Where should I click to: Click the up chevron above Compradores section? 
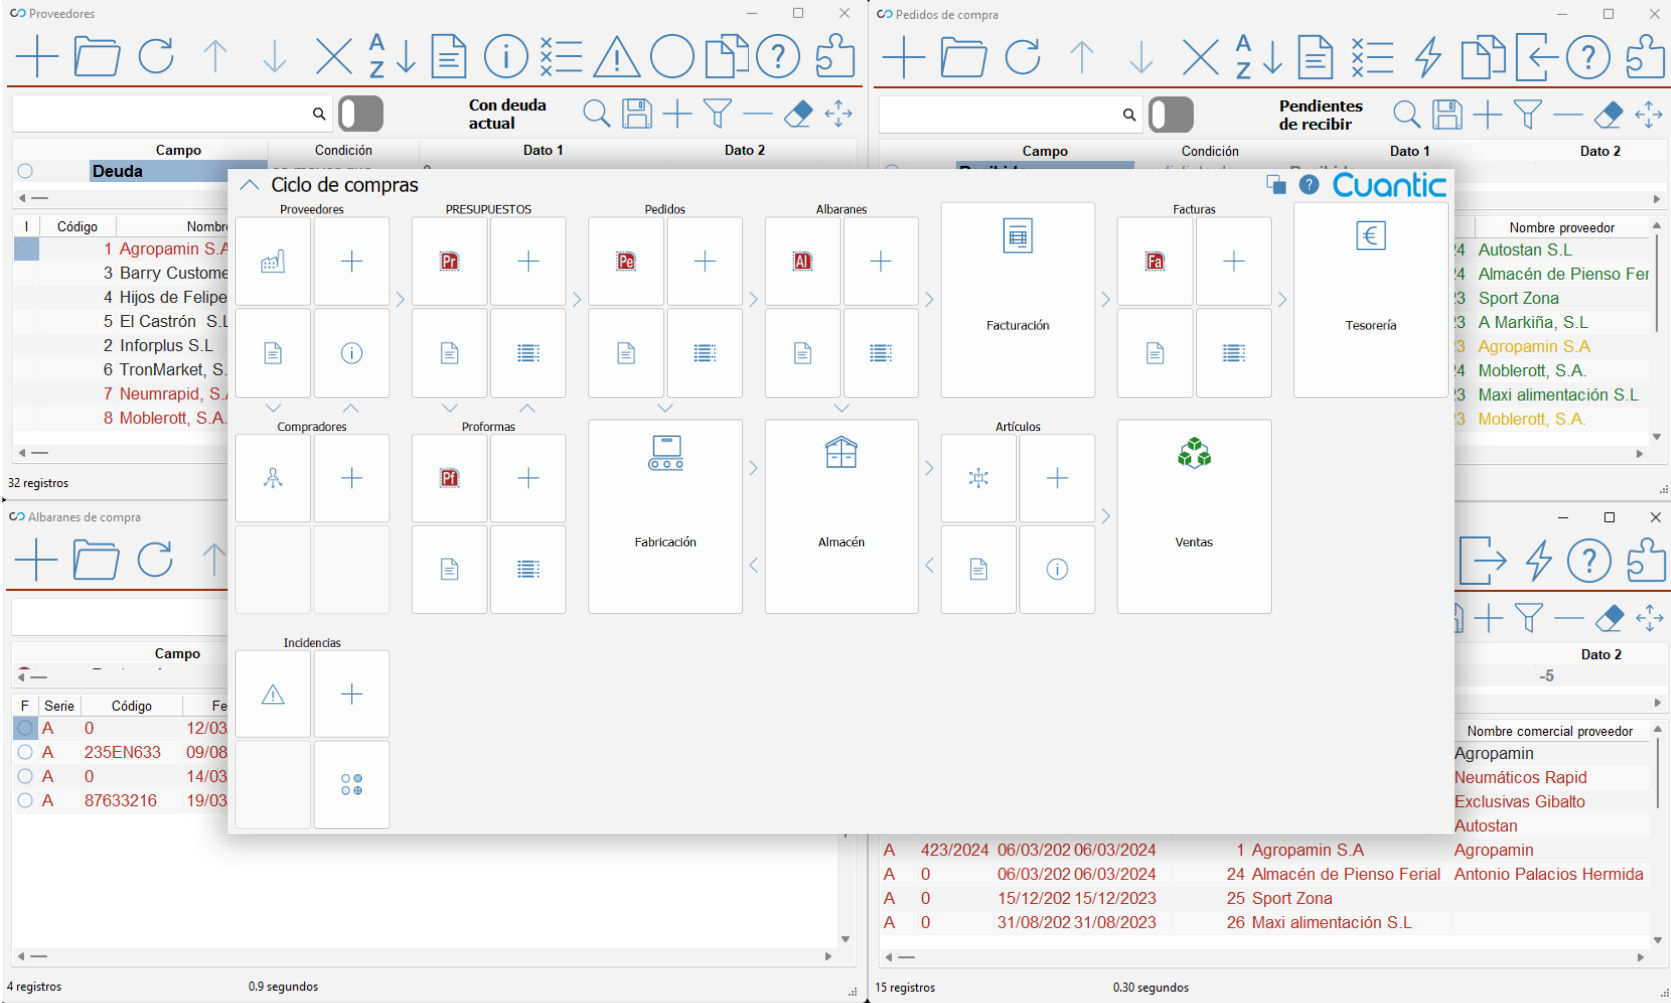pyautogui.click(x=350, y=408)
